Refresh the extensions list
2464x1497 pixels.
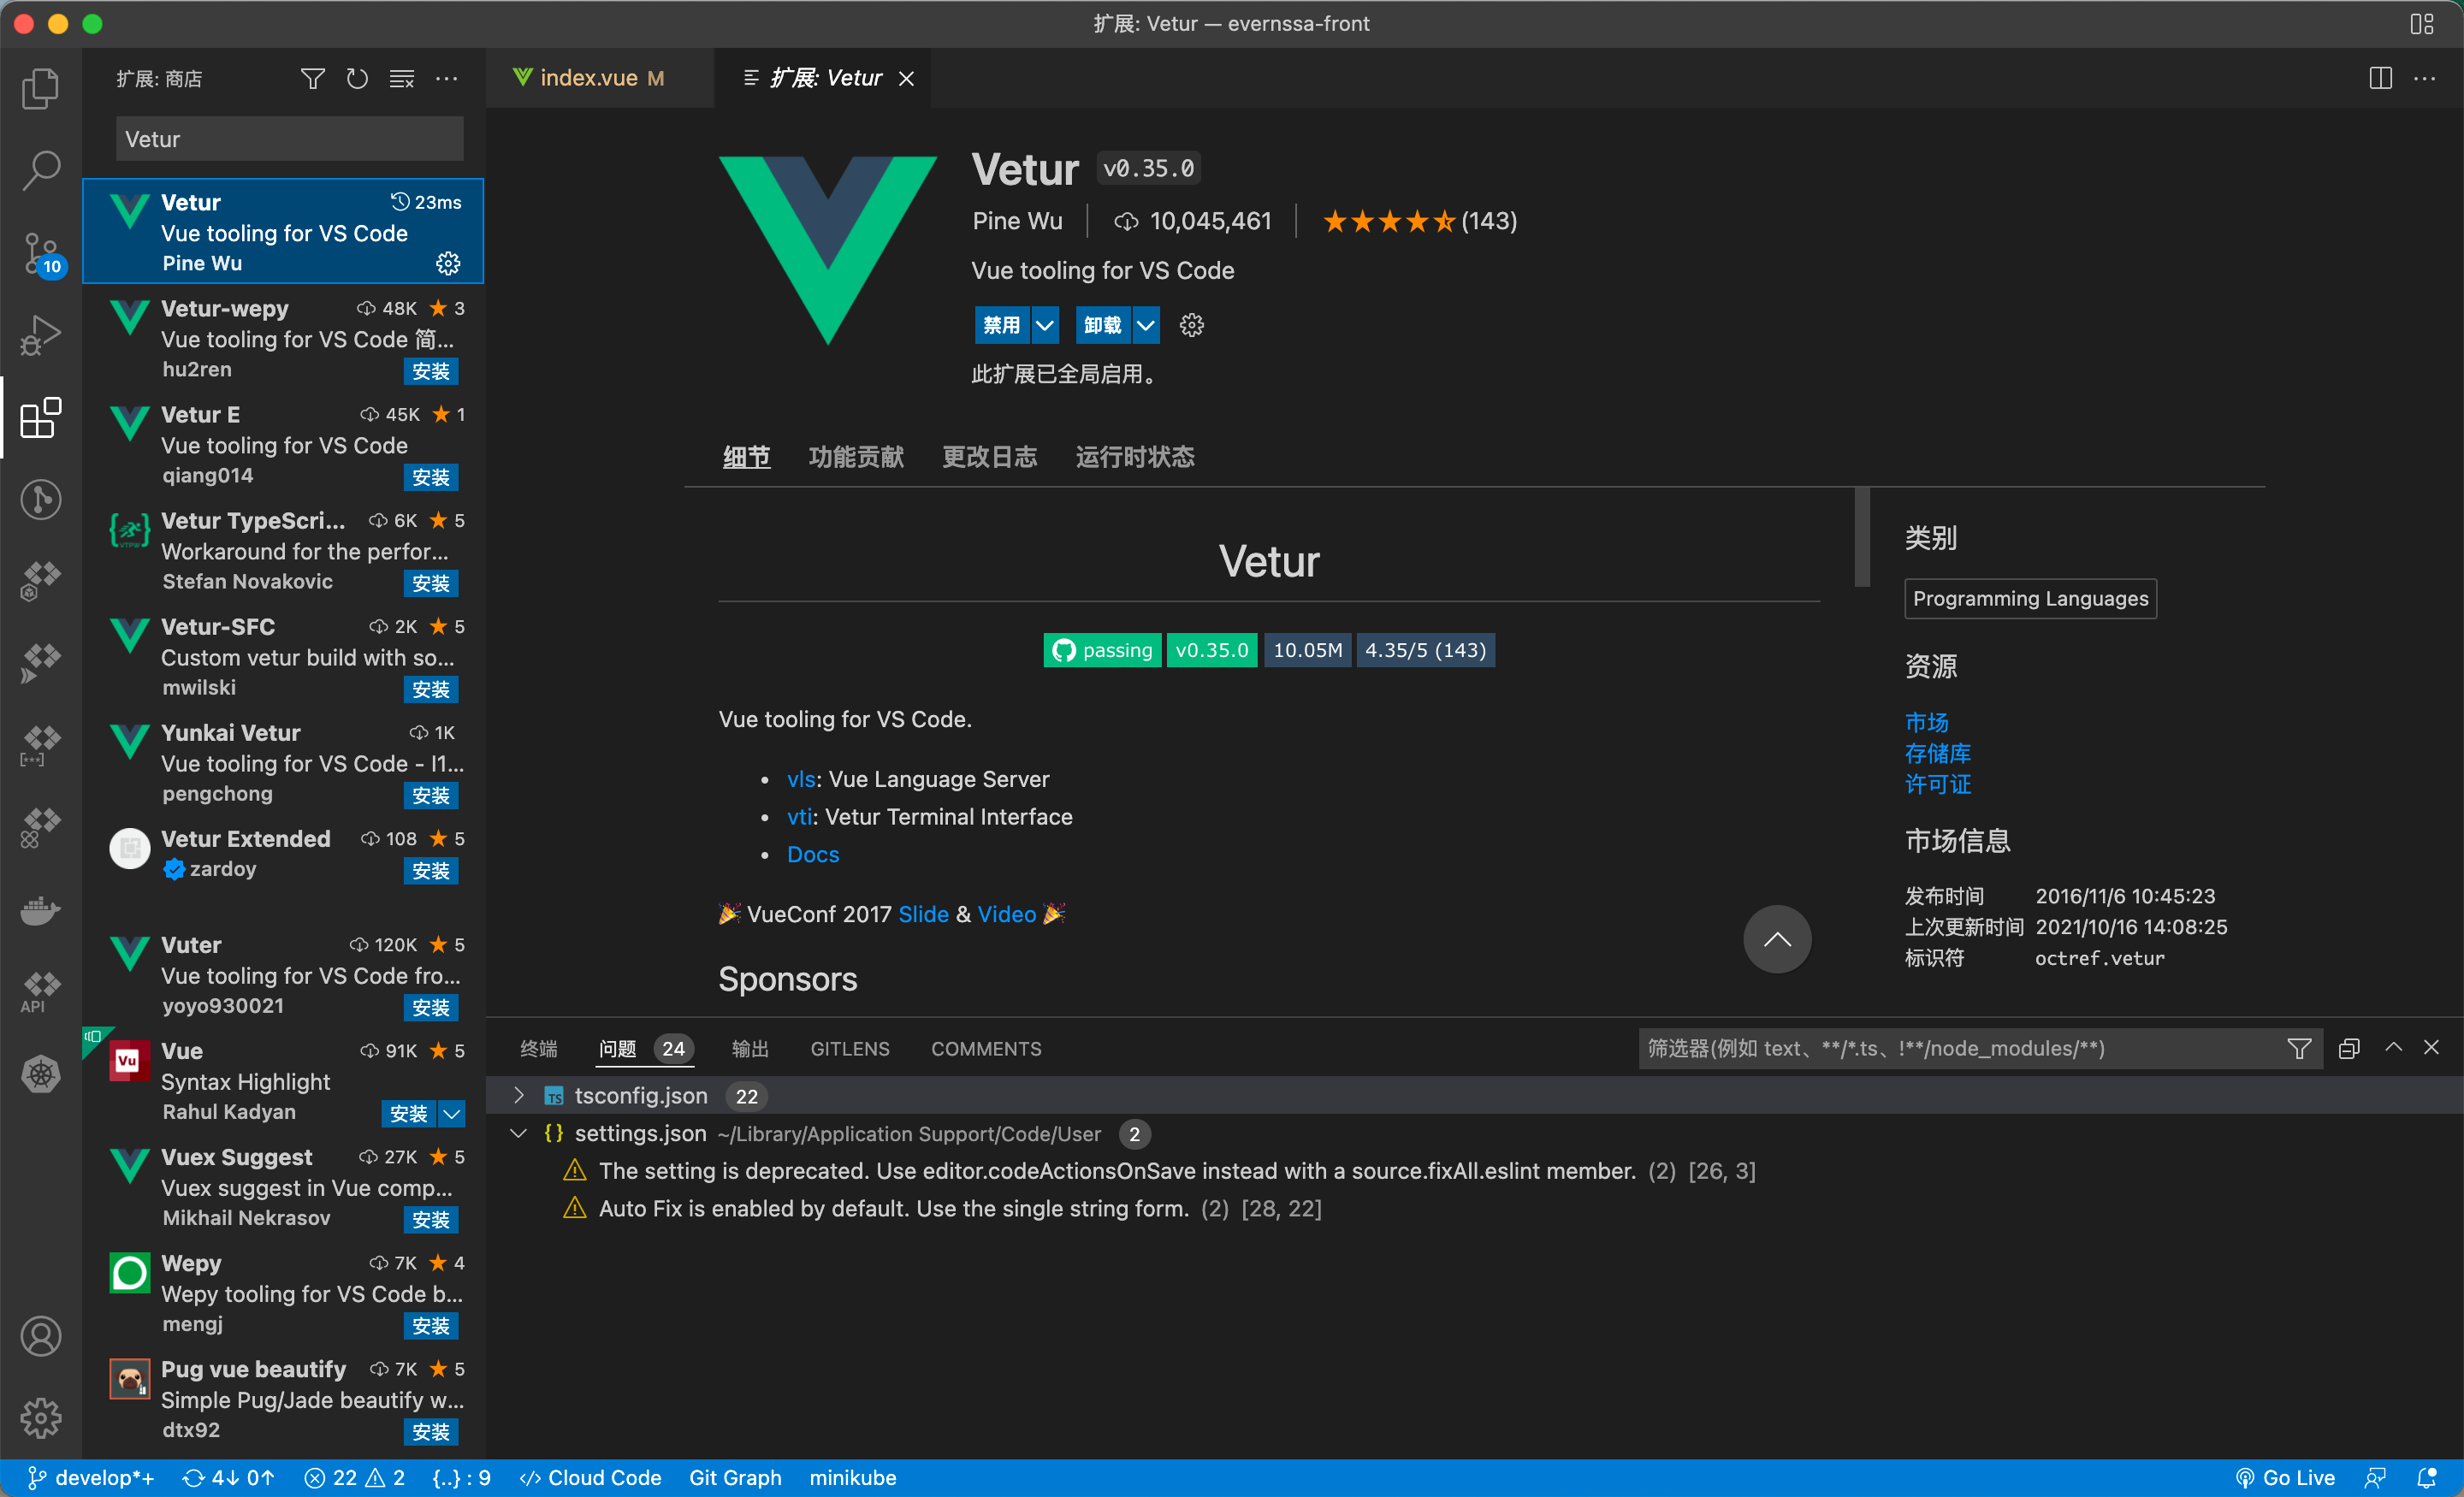[x=357, y=78]
